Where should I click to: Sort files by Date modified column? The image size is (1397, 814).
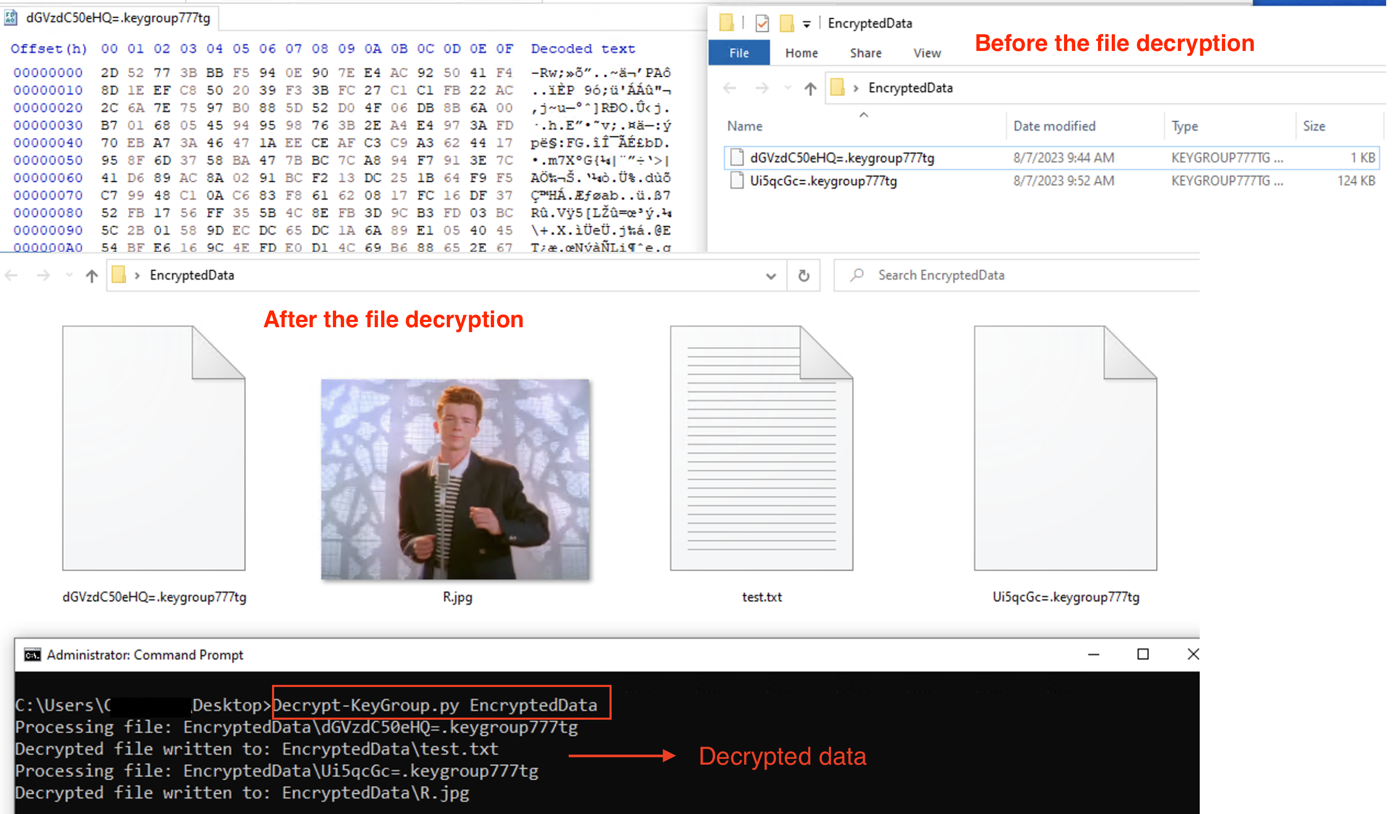tap(1054, 126)
